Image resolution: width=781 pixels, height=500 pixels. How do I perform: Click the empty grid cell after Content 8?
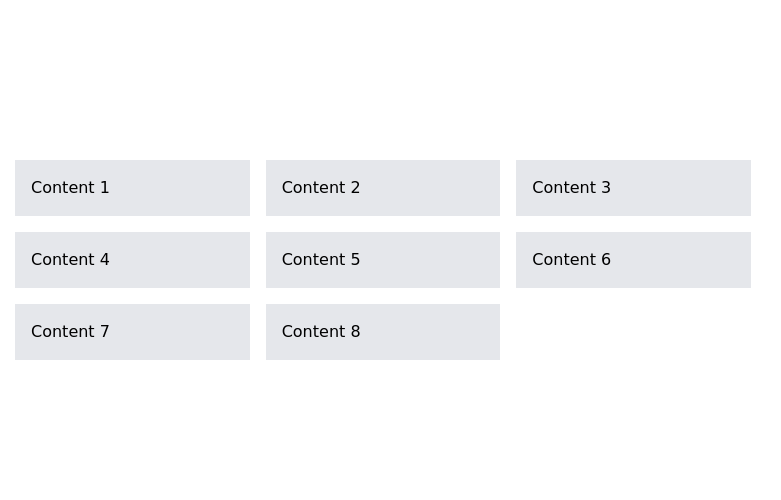pos(633,332)
